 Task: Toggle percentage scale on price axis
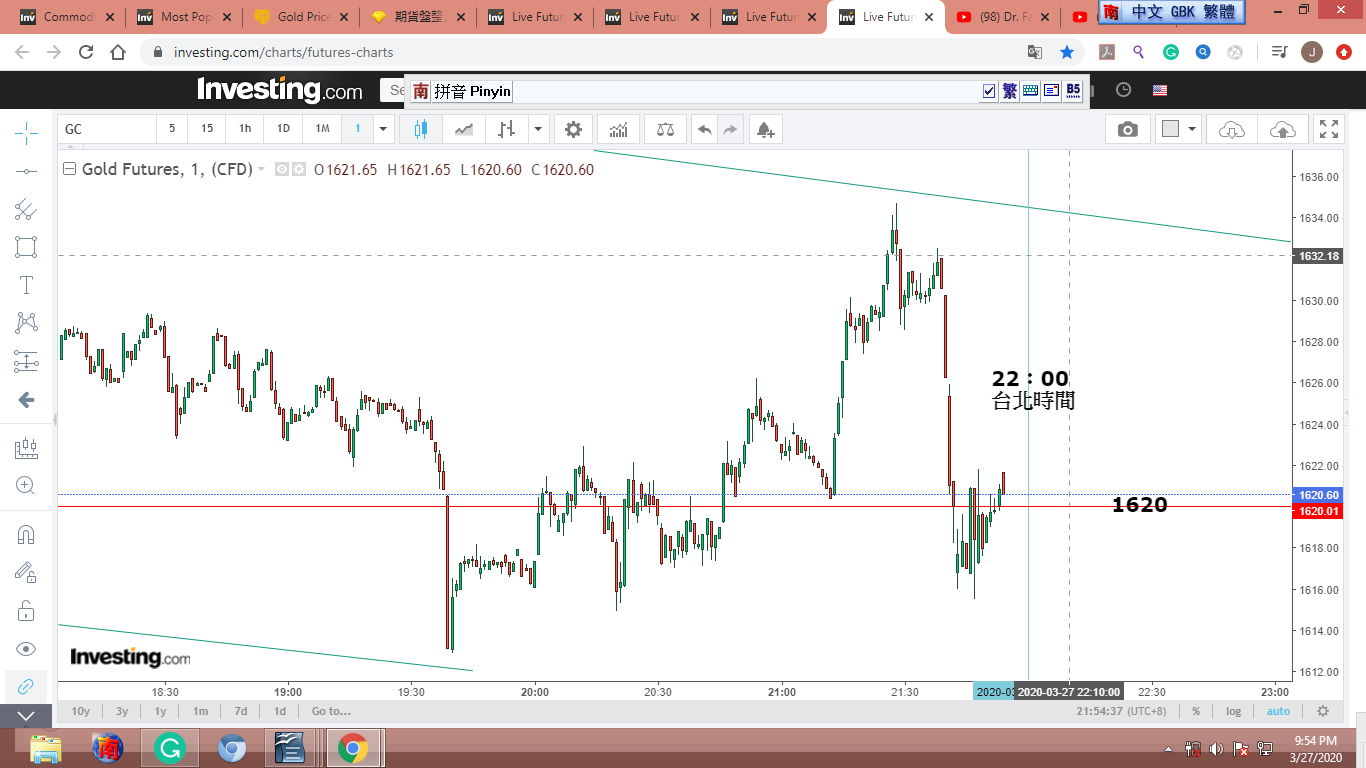tap(1195, 711)
